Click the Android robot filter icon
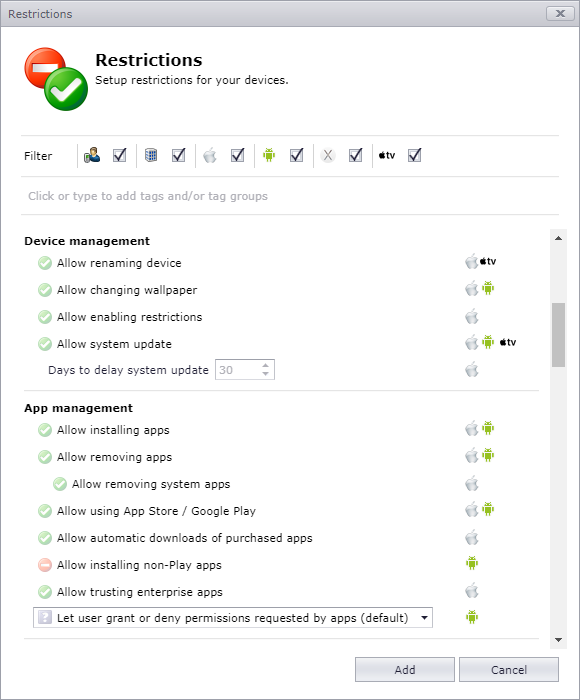This screenshot has width=580, height=700. pos(269,155)
